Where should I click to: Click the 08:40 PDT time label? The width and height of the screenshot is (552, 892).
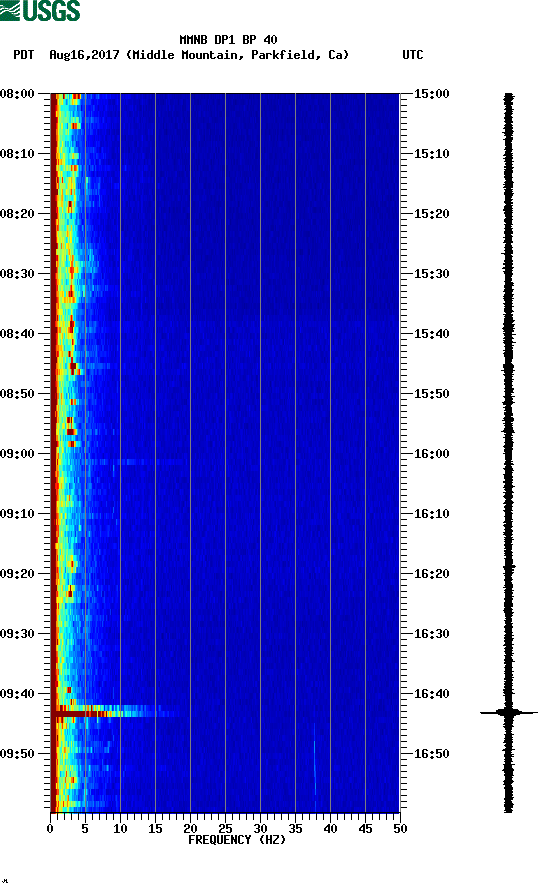pyautogui.click(x=17, y=333)
